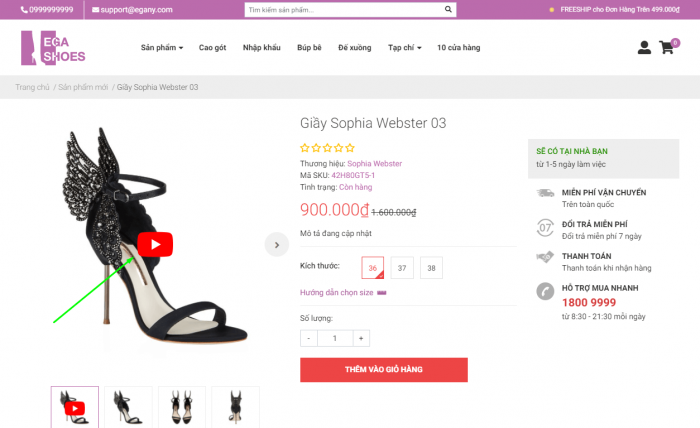700x428 pixels.
Task: Click the size guide ruler icon
Action: click(382, 293)
